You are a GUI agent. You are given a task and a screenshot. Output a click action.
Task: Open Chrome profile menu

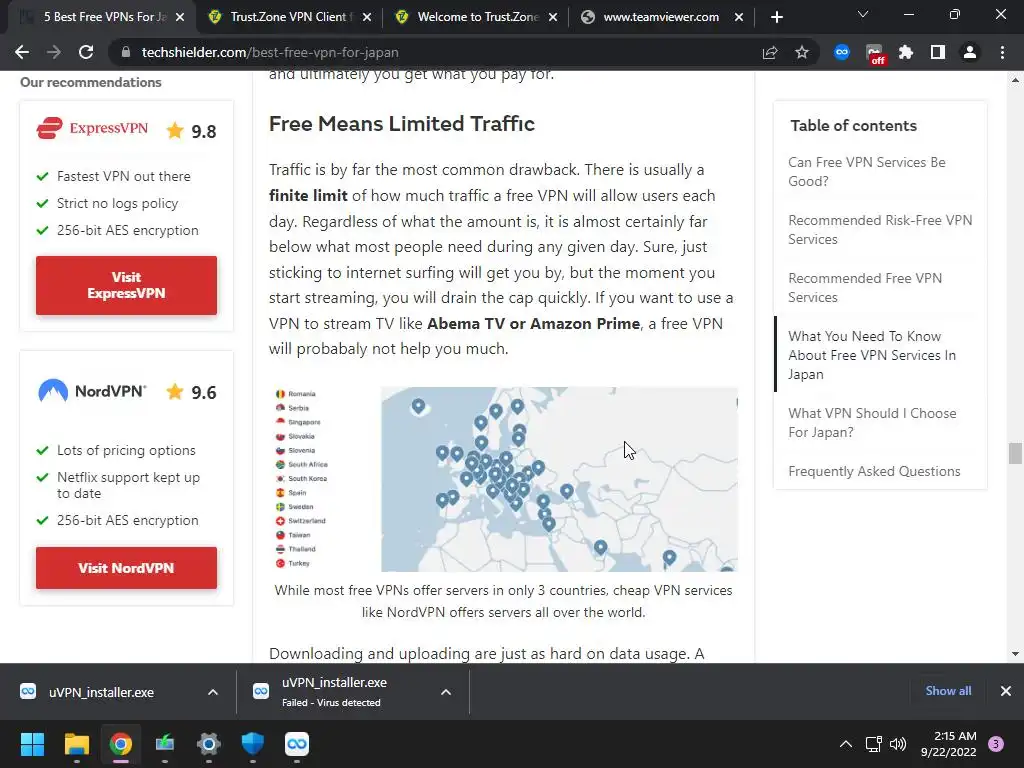970,52
